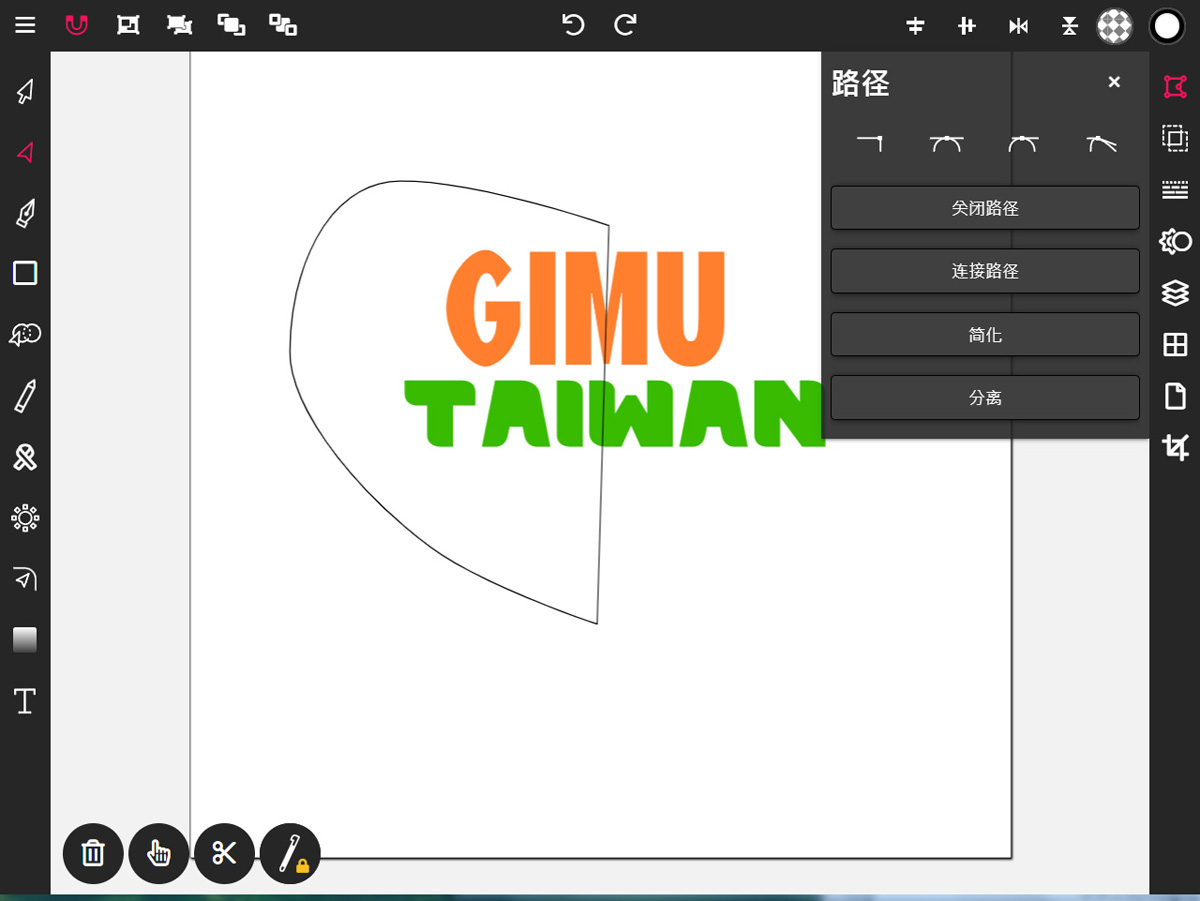The width and height of the screenshot is (1200, 901).
Task: Open the path panel icon in right sidebar
Action: [x=1175, y=86]
